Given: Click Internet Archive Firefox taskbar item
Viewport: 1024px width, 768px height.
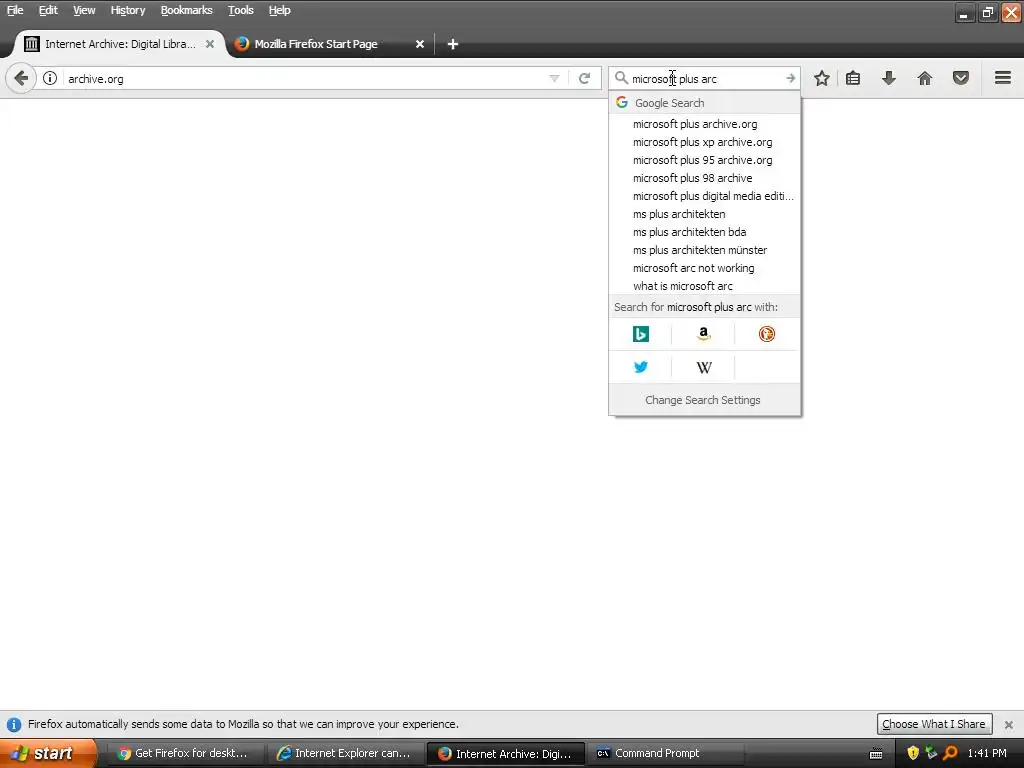Looking at the screenshot, I should pos(505,753).
